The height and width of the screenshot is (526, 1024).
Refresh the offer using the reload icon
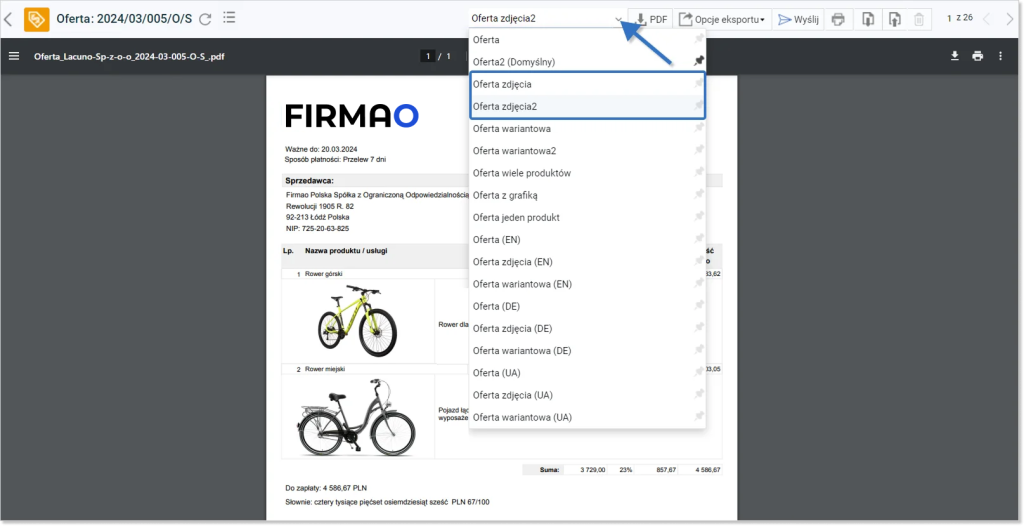coord(205,19)
